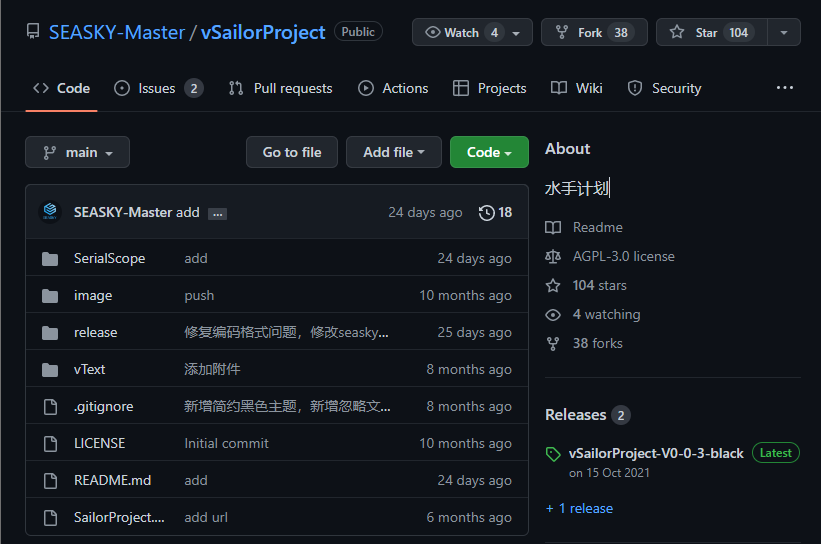Click the .gitignore file icon
Image resolution: width=821 pixels, height=544 pixels.
pyautogui.click(x=50, y=407)
